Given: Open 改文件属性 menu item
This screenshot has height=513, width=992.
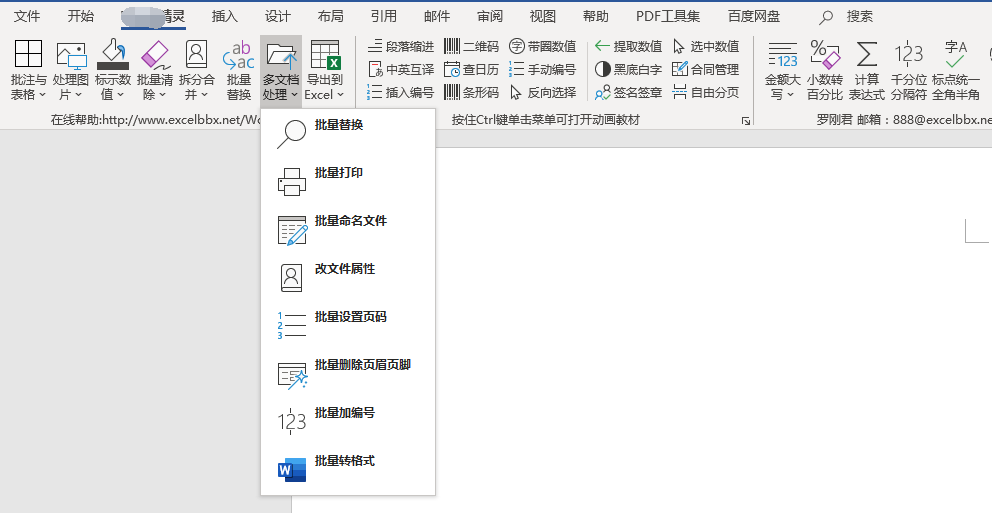Looking at the screenshot, I should tap(344, 269).
